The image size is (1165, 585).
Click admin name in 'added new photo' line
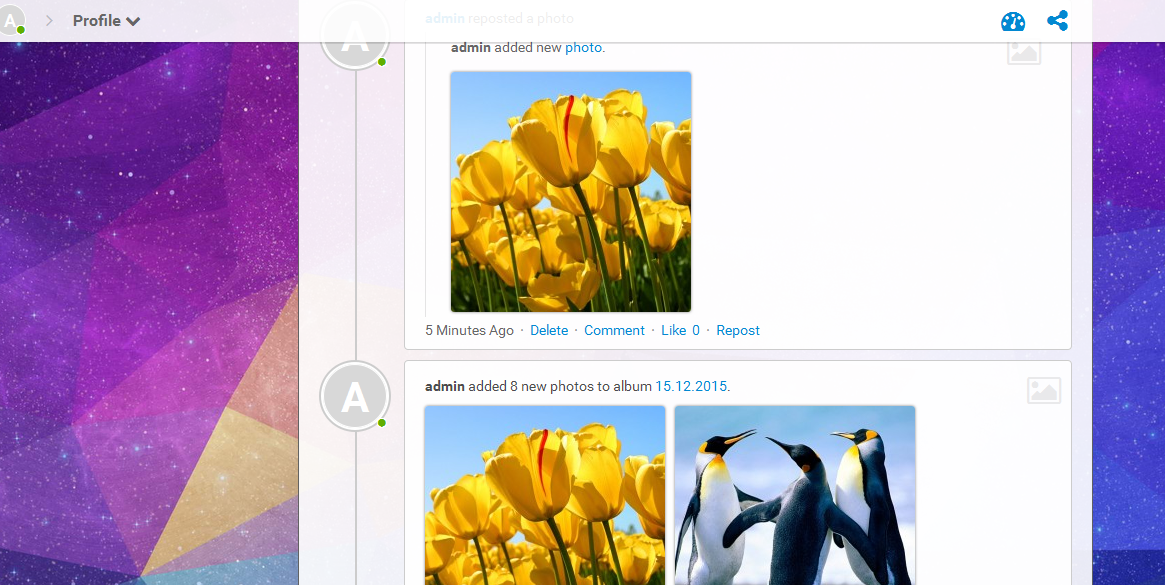[x=471, y=47]
